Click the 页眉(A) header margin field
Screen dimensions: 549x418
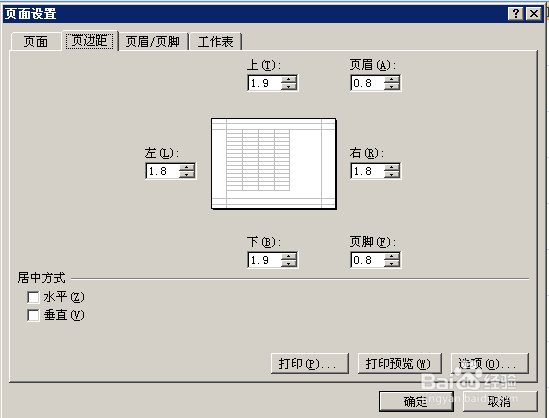click(367, 83)
